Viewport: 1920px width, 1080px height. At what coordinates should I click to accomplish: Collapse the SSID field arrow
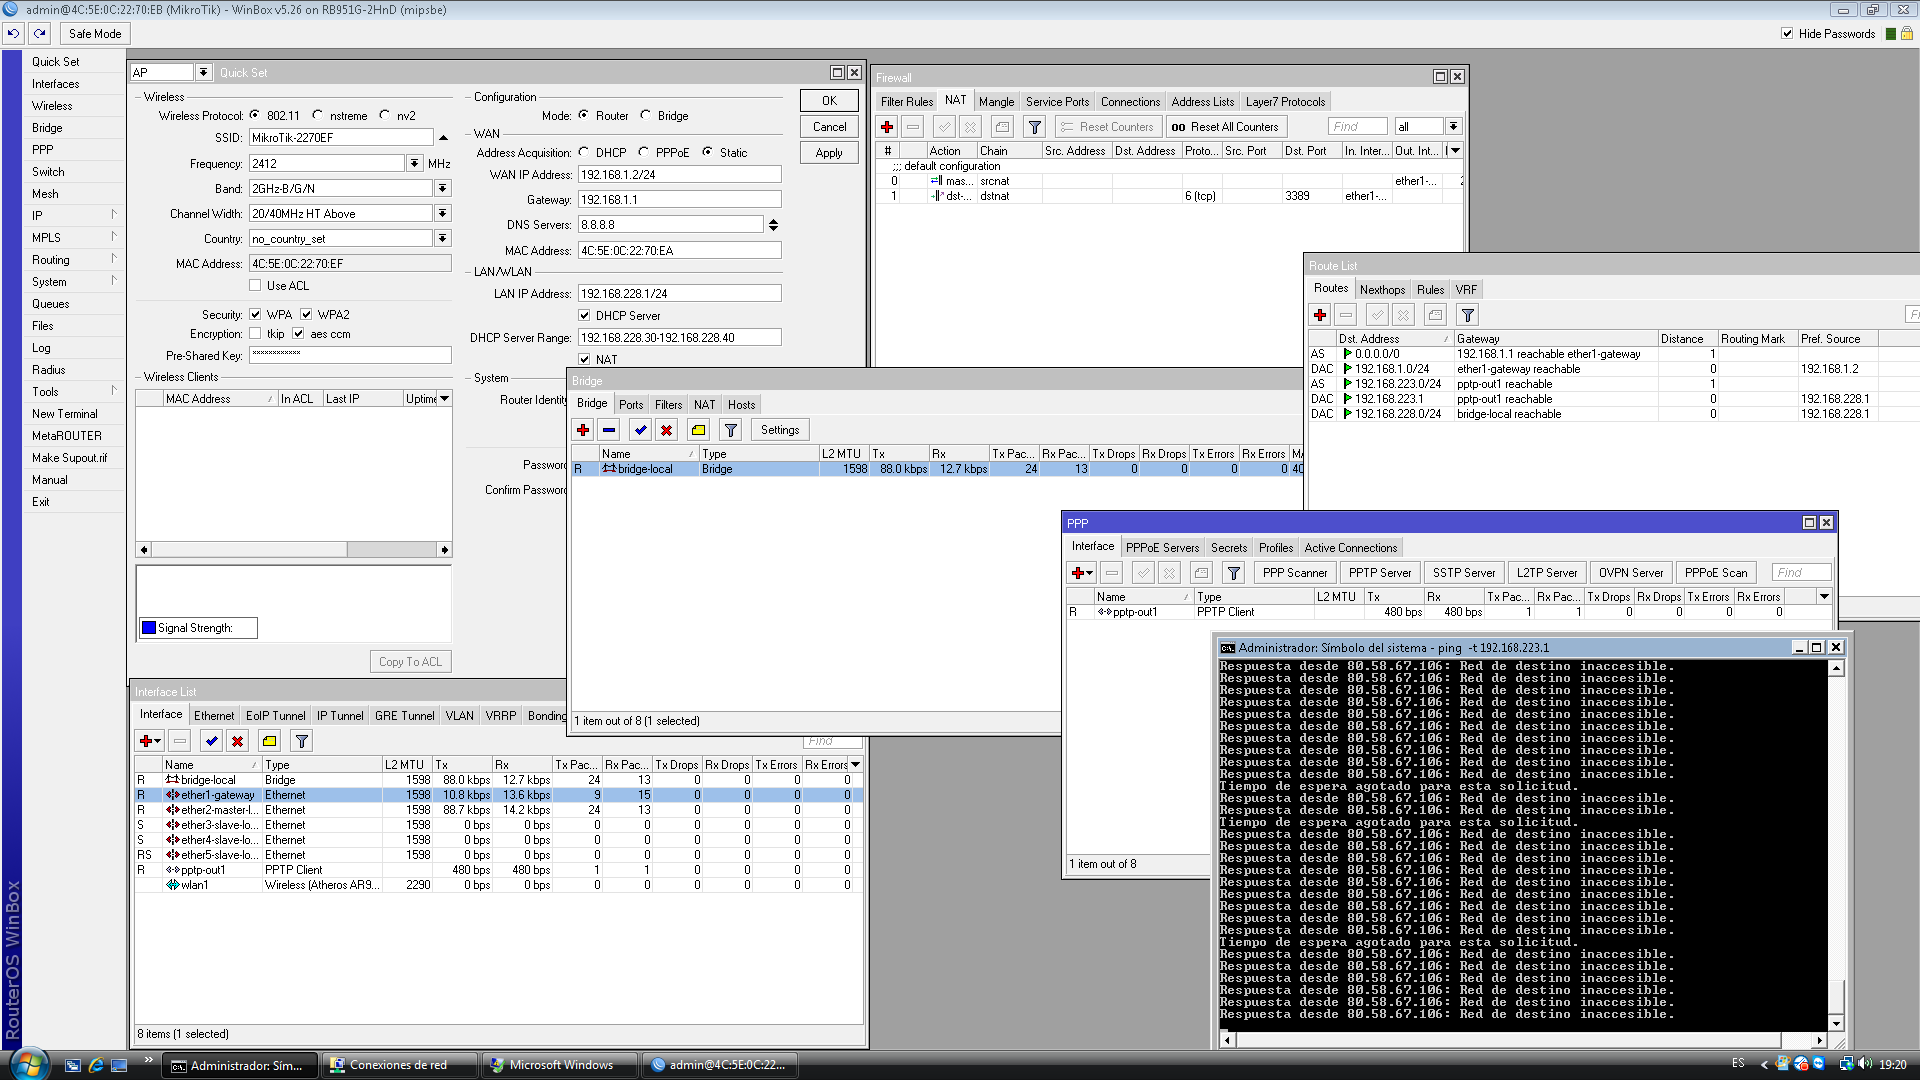tap(443, 138)
